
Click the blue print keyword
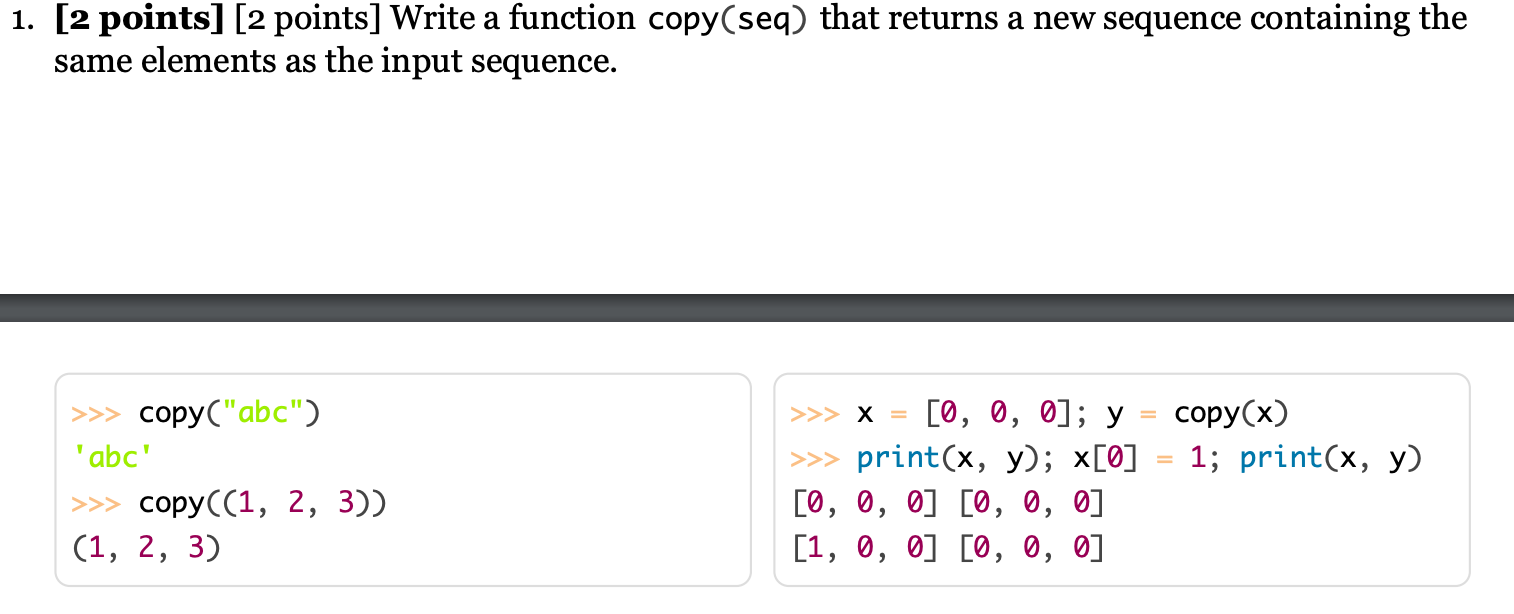pos(899,458)
